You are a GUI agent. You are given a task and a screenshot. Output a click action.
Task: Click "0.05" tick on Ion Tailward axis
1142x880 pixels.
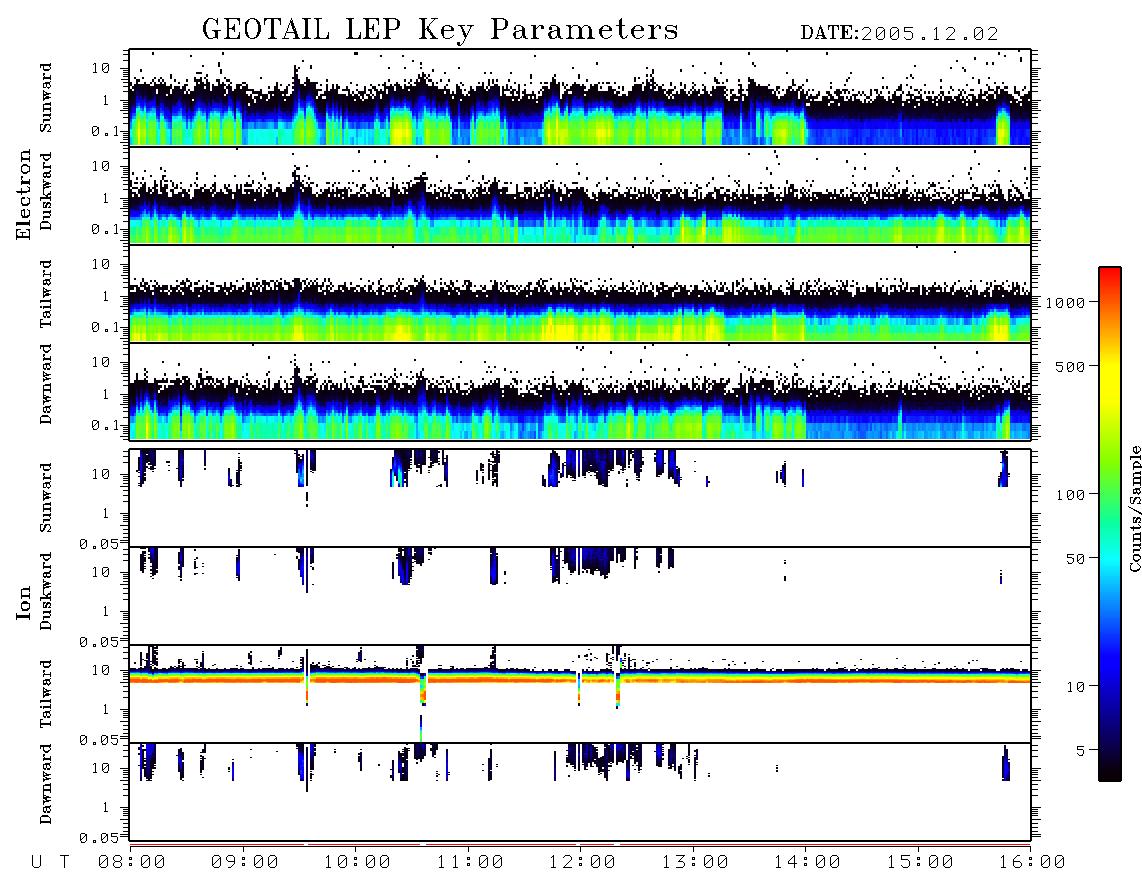pyautogui.click(x=98, y=740)
